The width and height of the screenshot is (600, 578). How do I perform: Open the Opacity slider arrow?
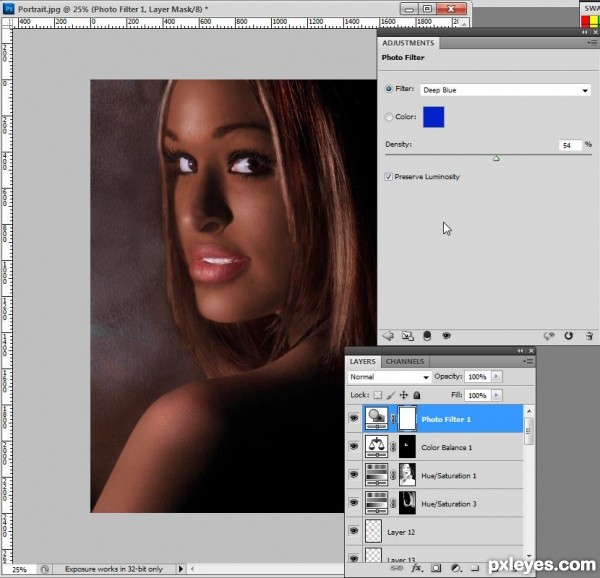point(496,376)
